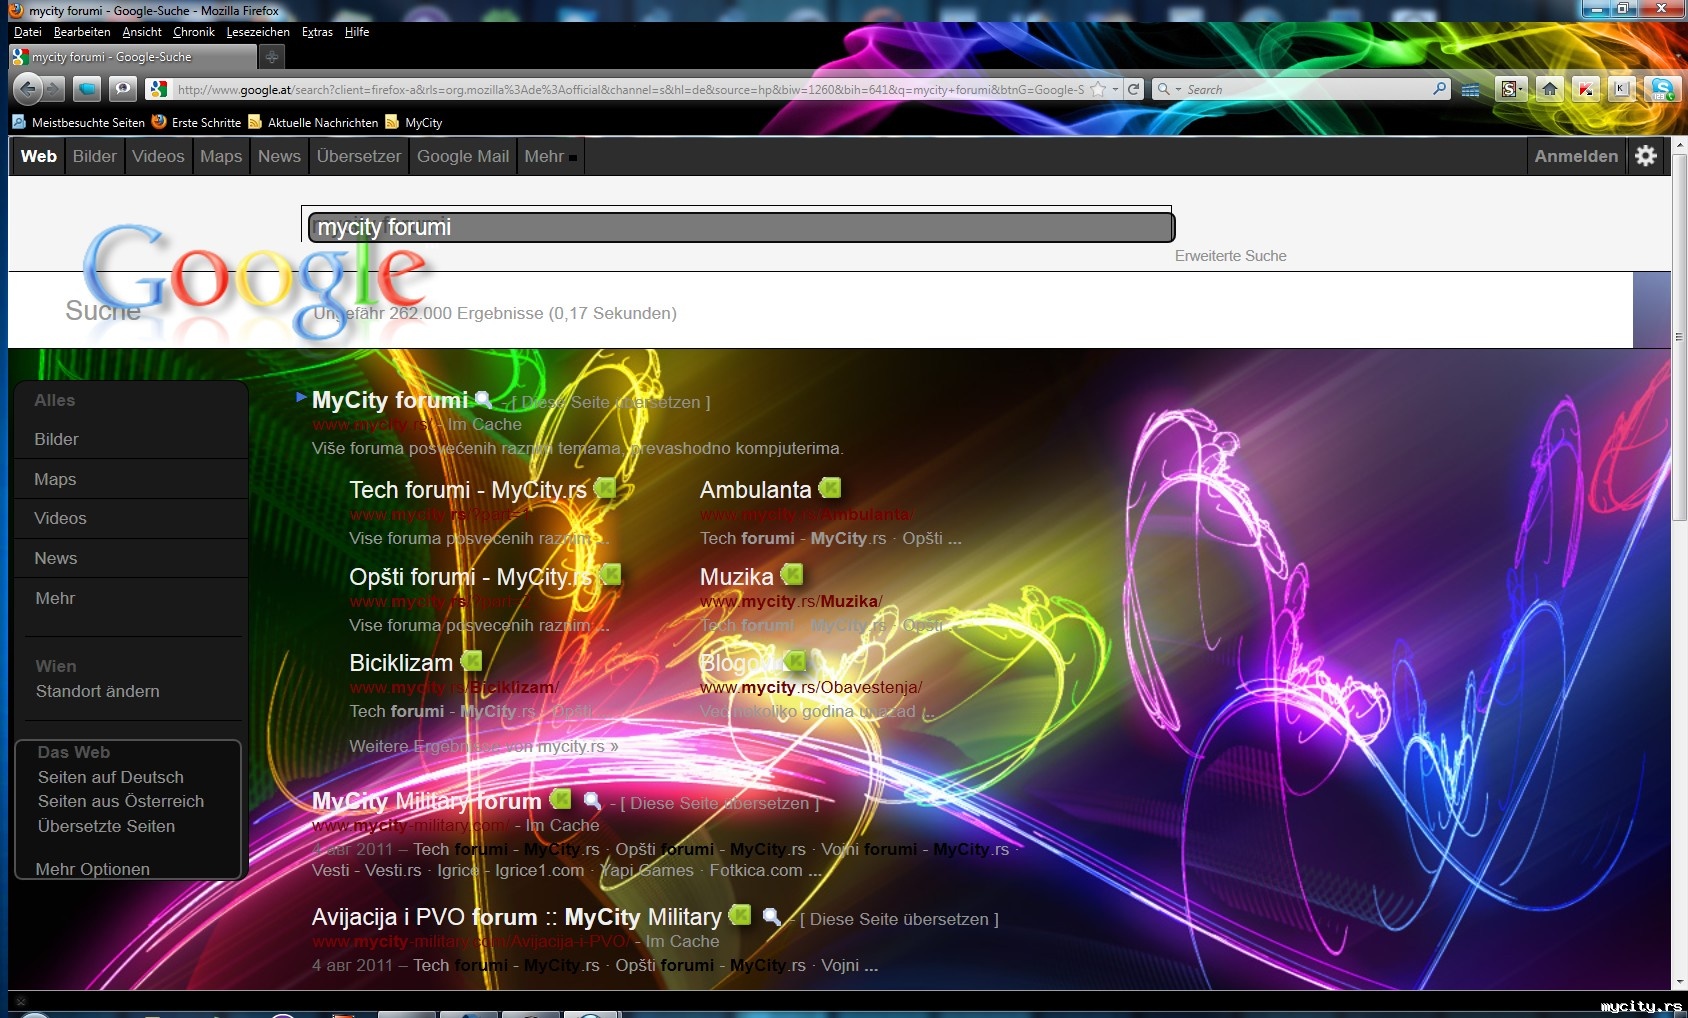
Task: Click the page vertical scrollbar thumb
Action: coord(1679,335)
